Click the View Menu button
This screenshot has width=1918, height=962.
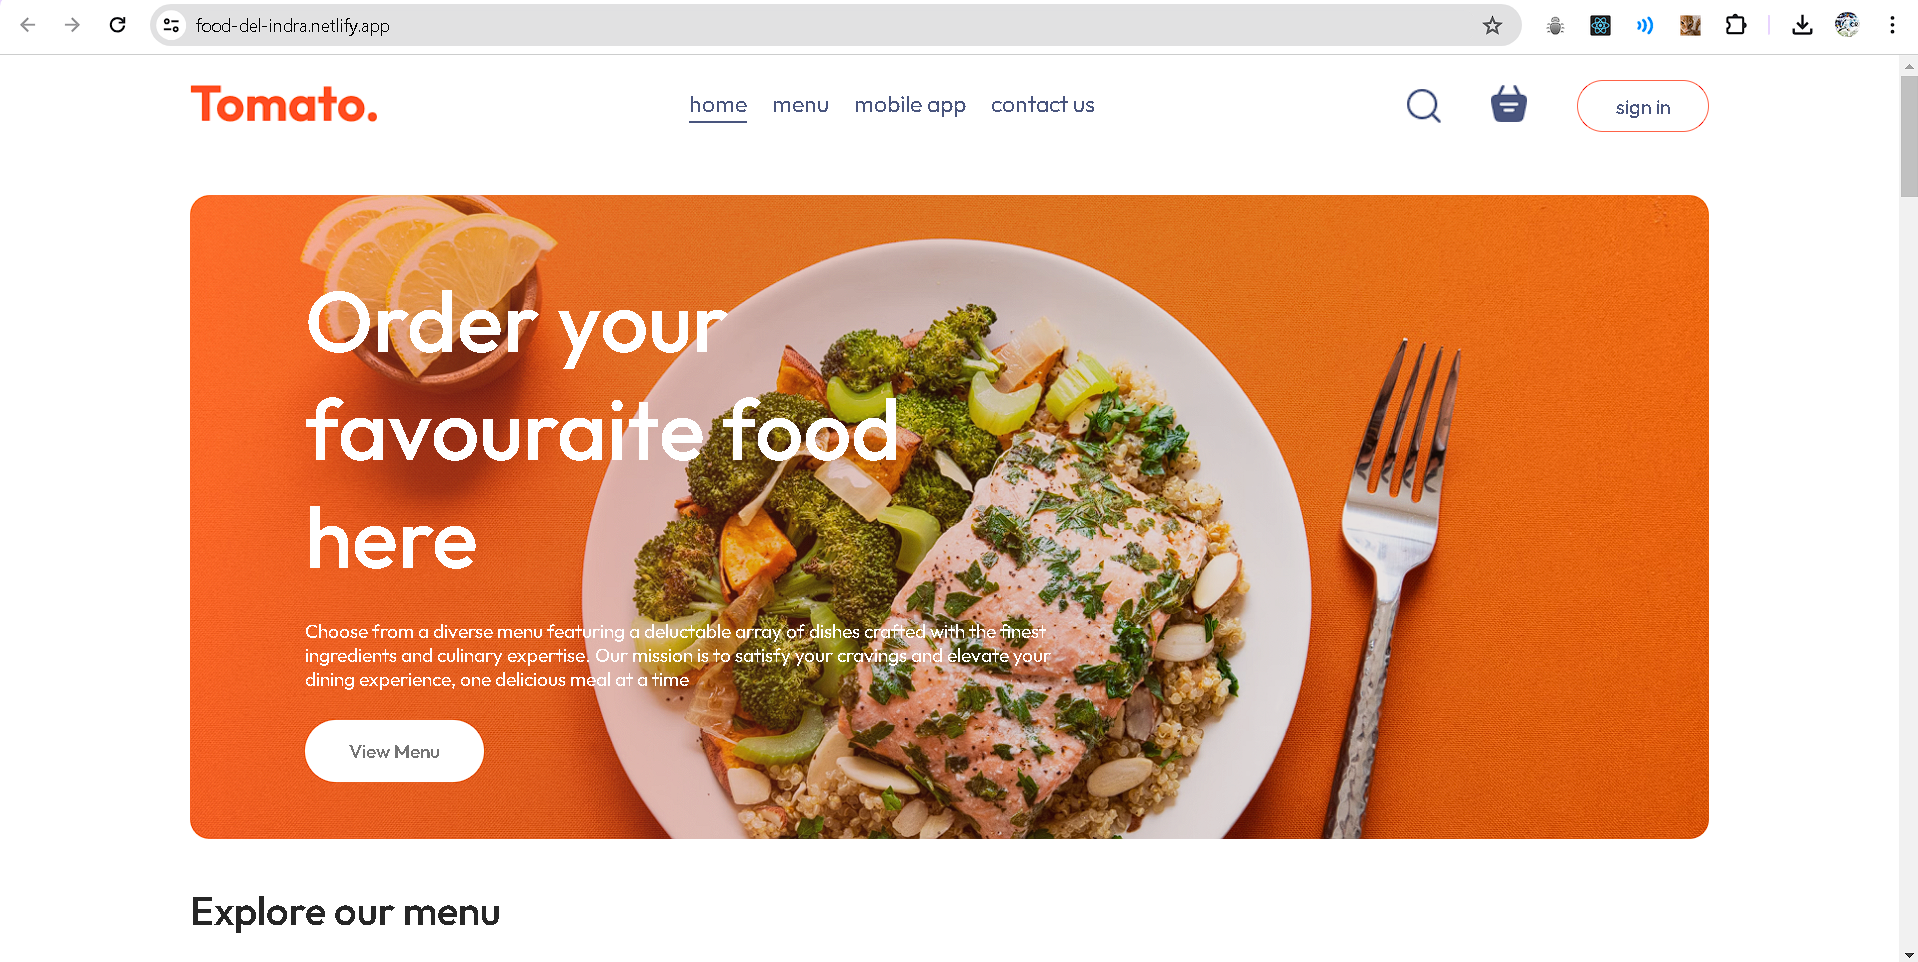coord(394,751)
